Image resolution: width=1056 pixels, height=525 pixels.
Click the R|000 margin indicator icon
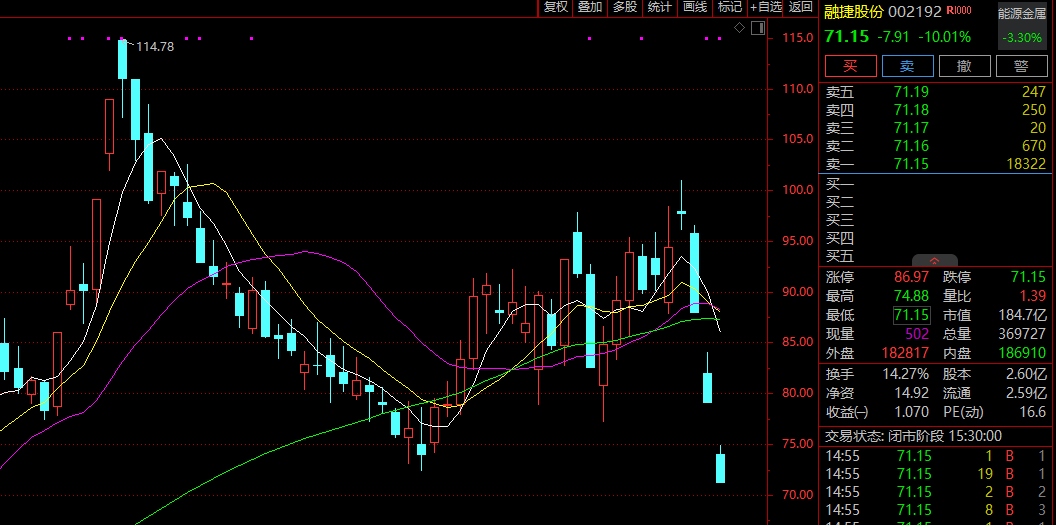[959, 11]
